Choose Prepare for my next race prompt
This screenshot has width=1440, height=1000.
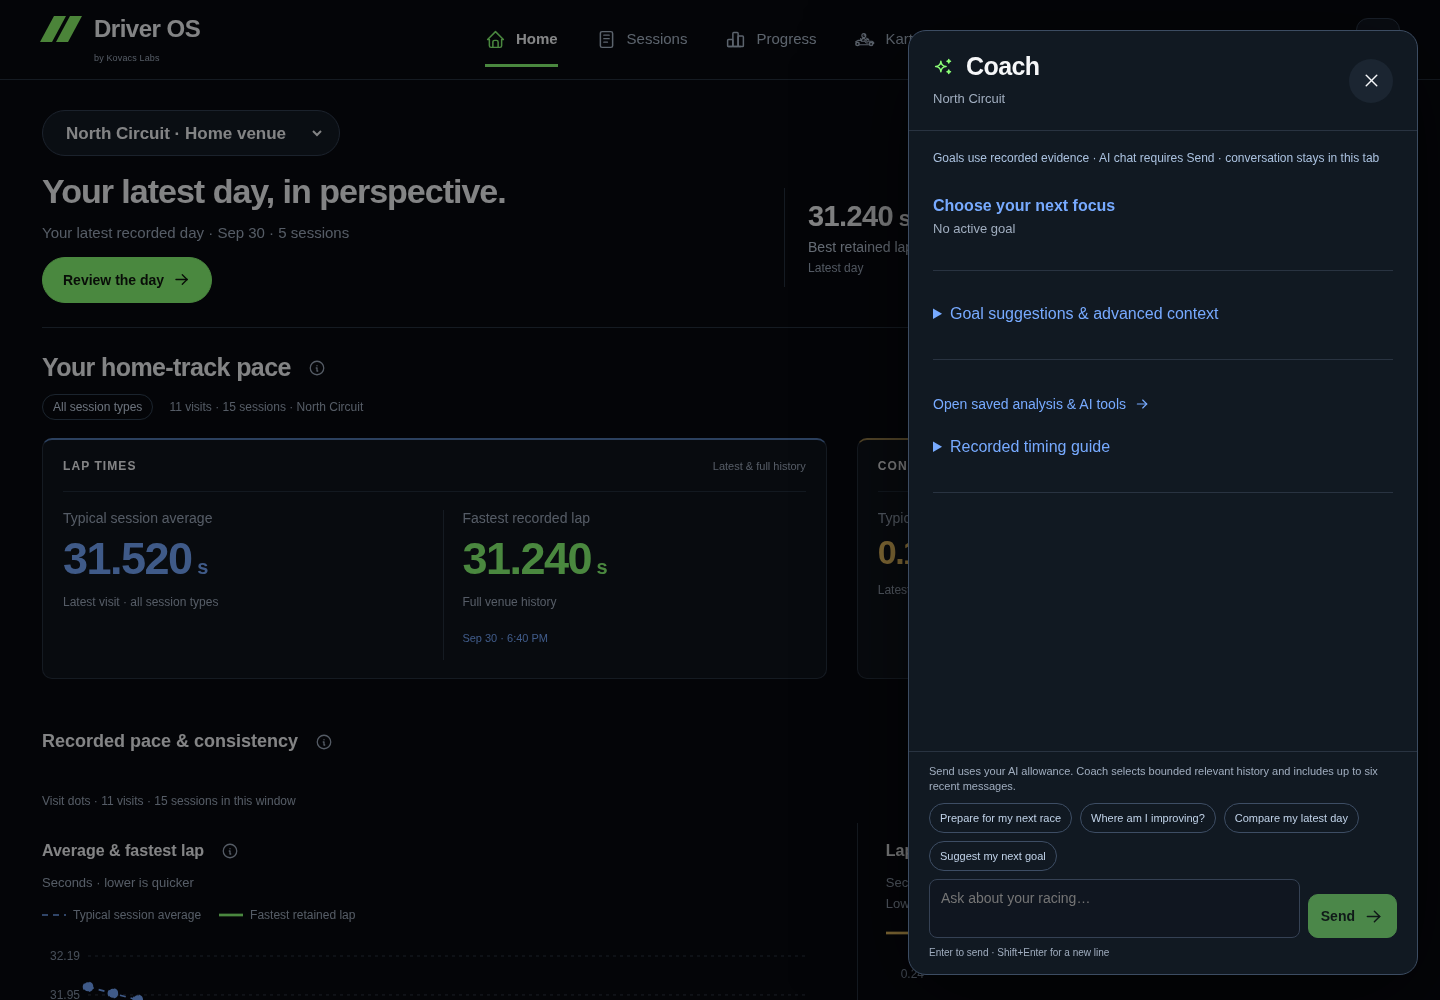coord(1000,818)
